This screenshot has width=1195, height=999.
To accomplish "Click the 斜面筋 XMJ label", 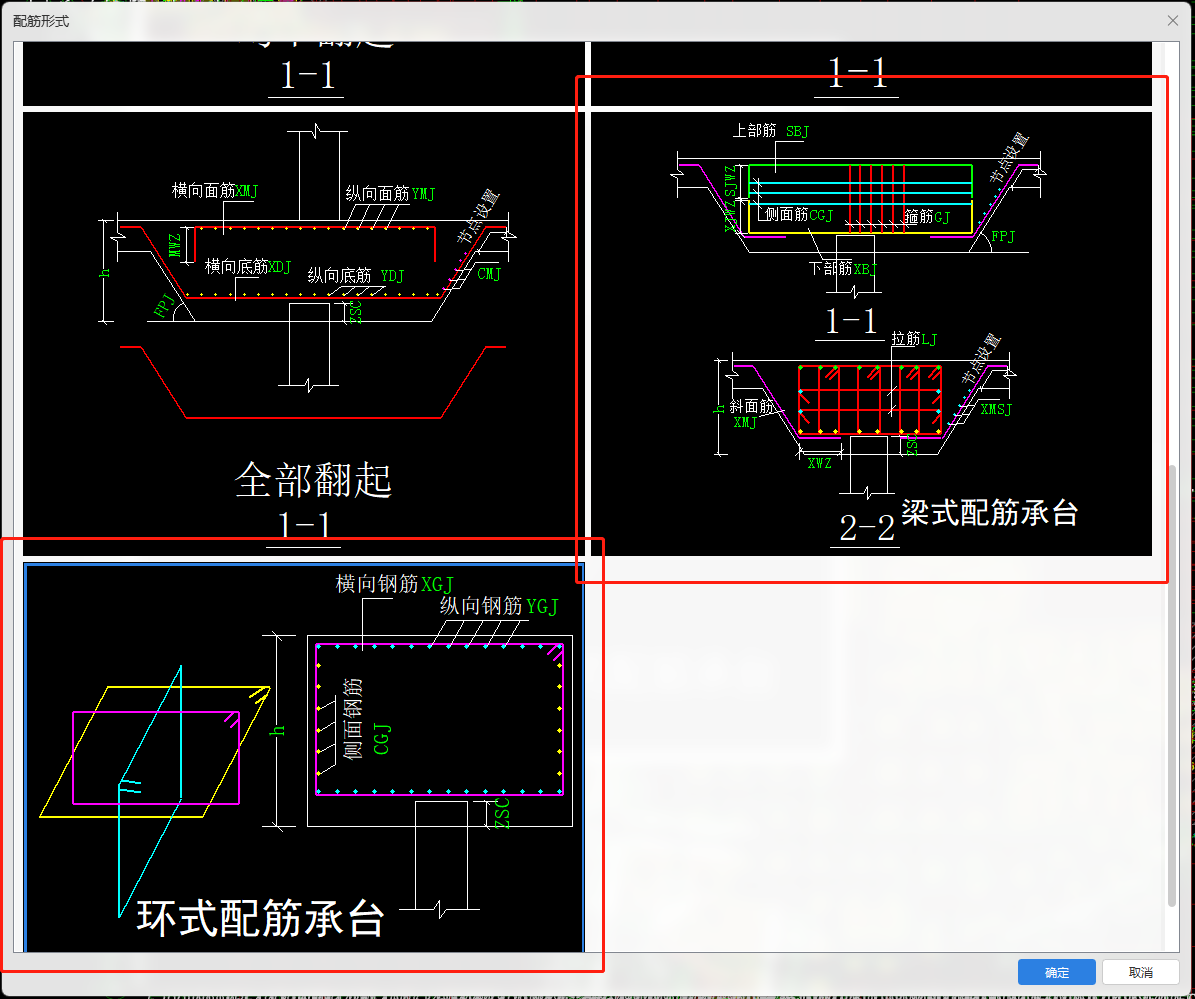I will pos(751,414).
